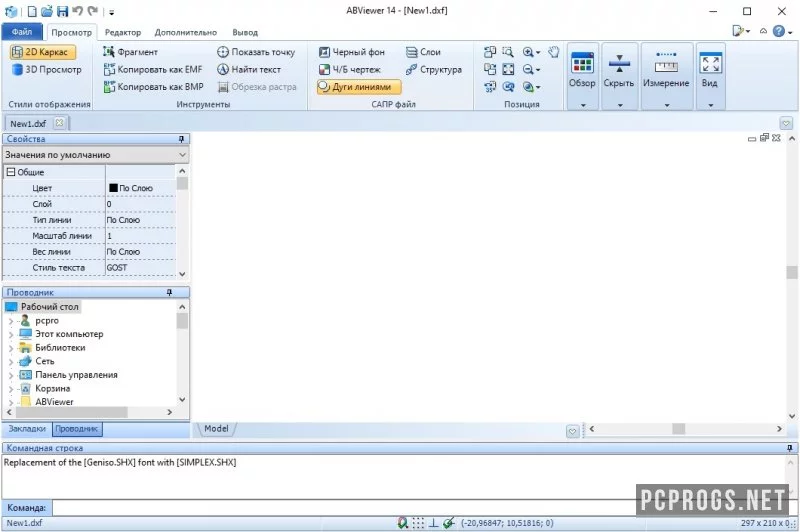
Task: Click the previous zoom view icon
Action: point(508,87)
